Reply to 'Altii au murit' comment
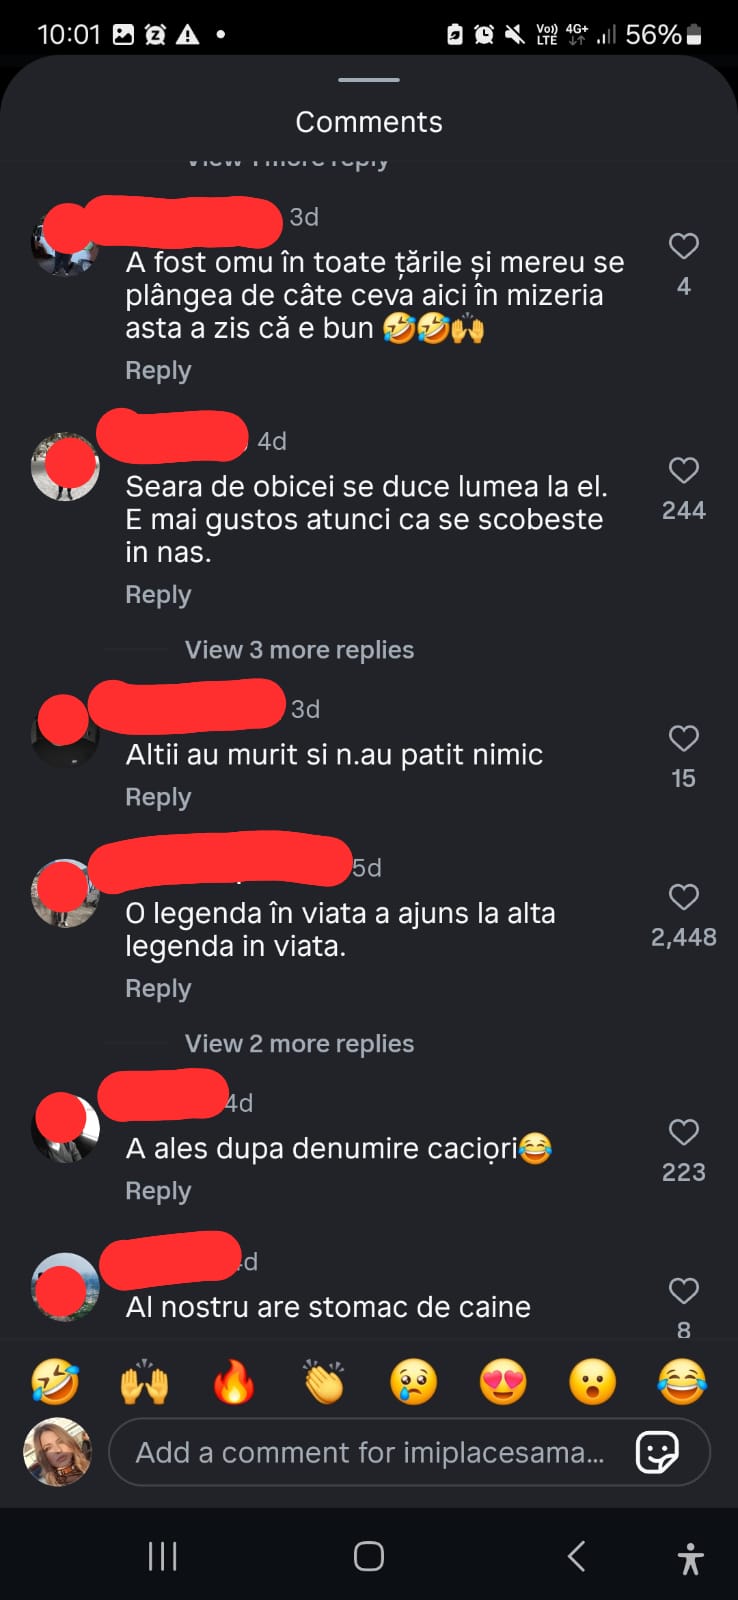Viewport: 738px width, 1600px height. (158, 797)
